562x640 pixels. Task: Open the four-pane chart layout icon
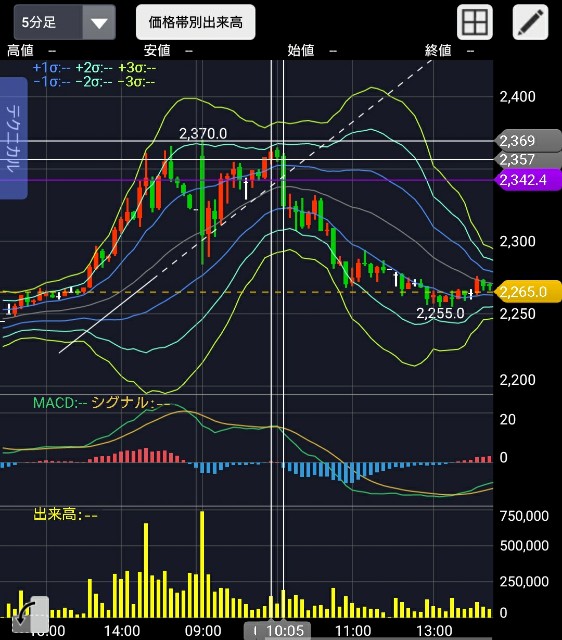pyautogui.click(x=475, y=22)
